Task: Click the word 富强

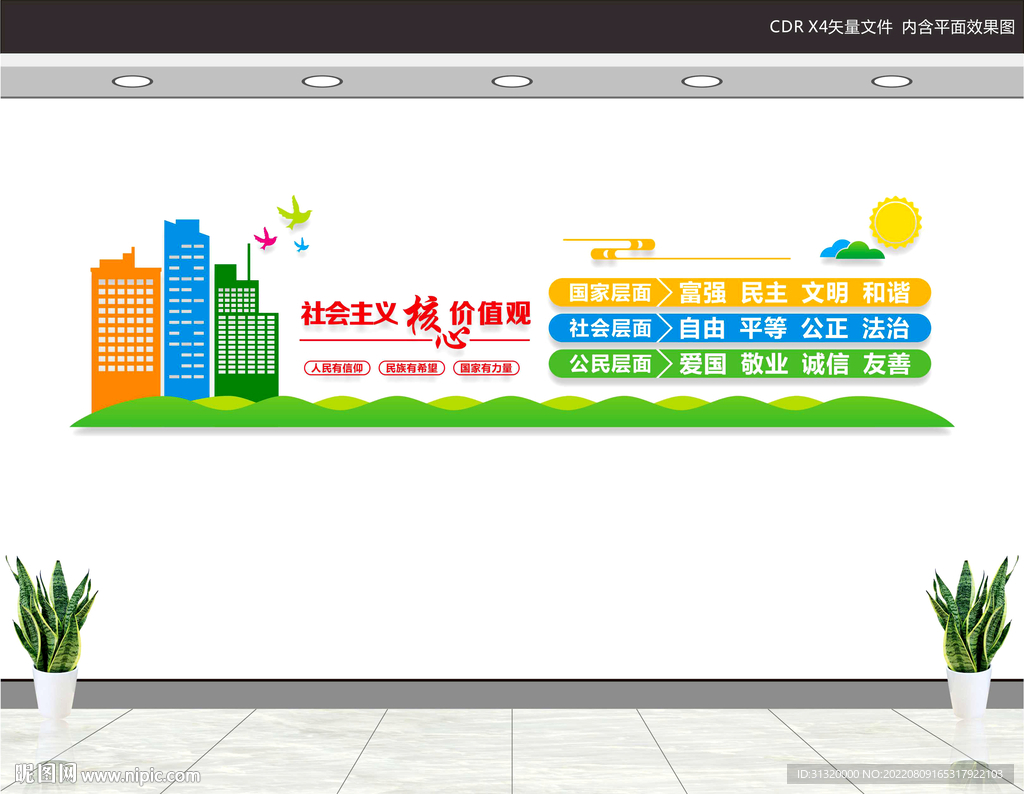Action: click(x=703, y=293)
